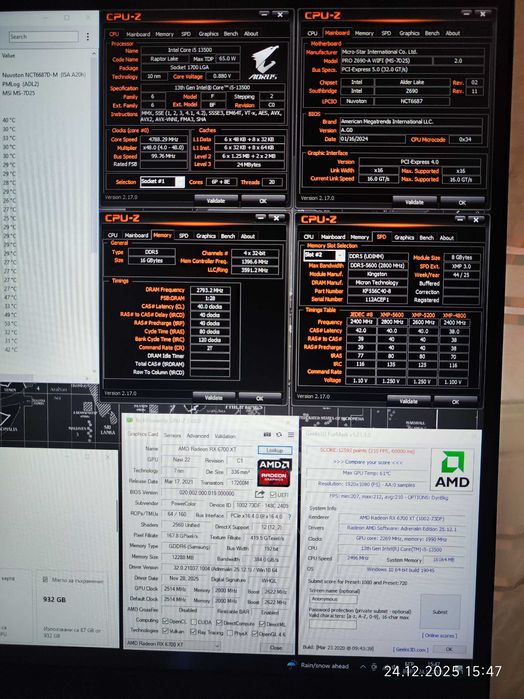Open About tab in Mainboard CPU-Z window
The height and width of the screenshot is (699, 524).
(x=453, y=33)
